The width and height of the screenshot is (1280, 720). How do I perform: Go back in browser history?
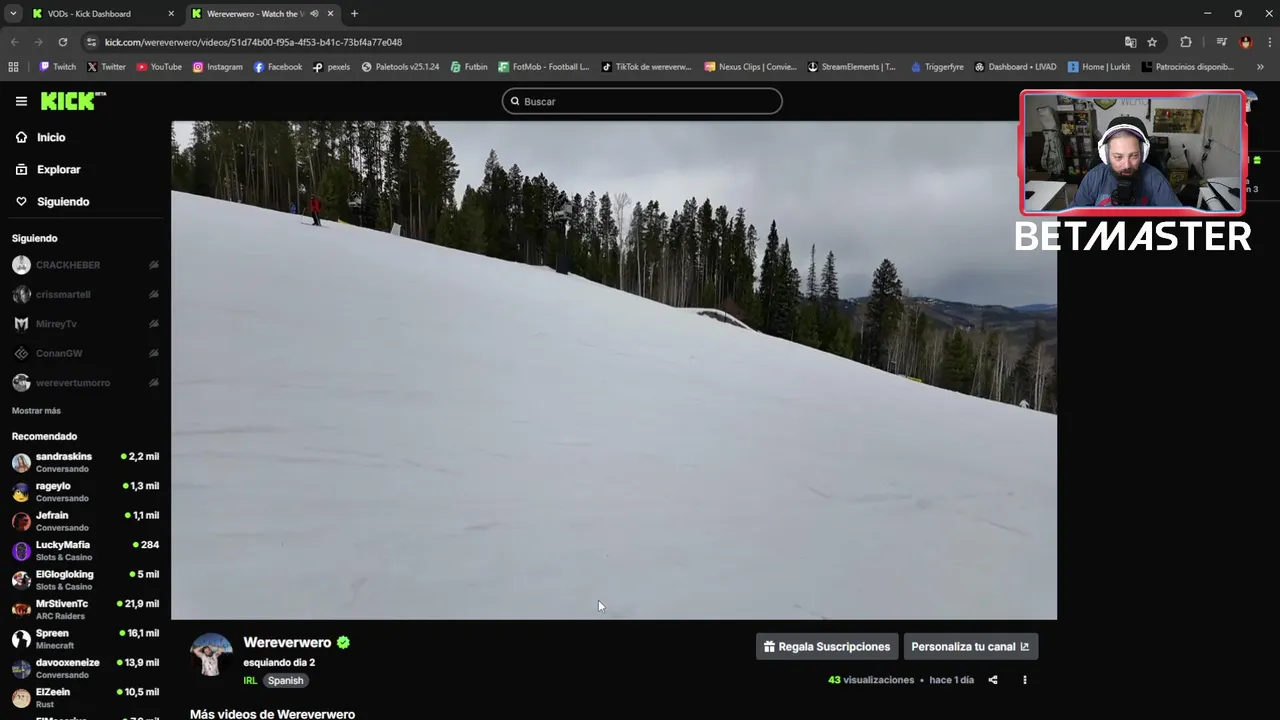pyautogui.click(x=14, y=42)
